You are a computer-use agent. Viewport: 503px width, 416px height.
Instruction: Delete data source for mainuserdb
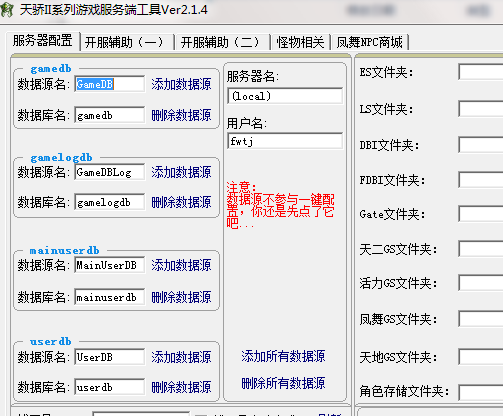pos(181,297)
